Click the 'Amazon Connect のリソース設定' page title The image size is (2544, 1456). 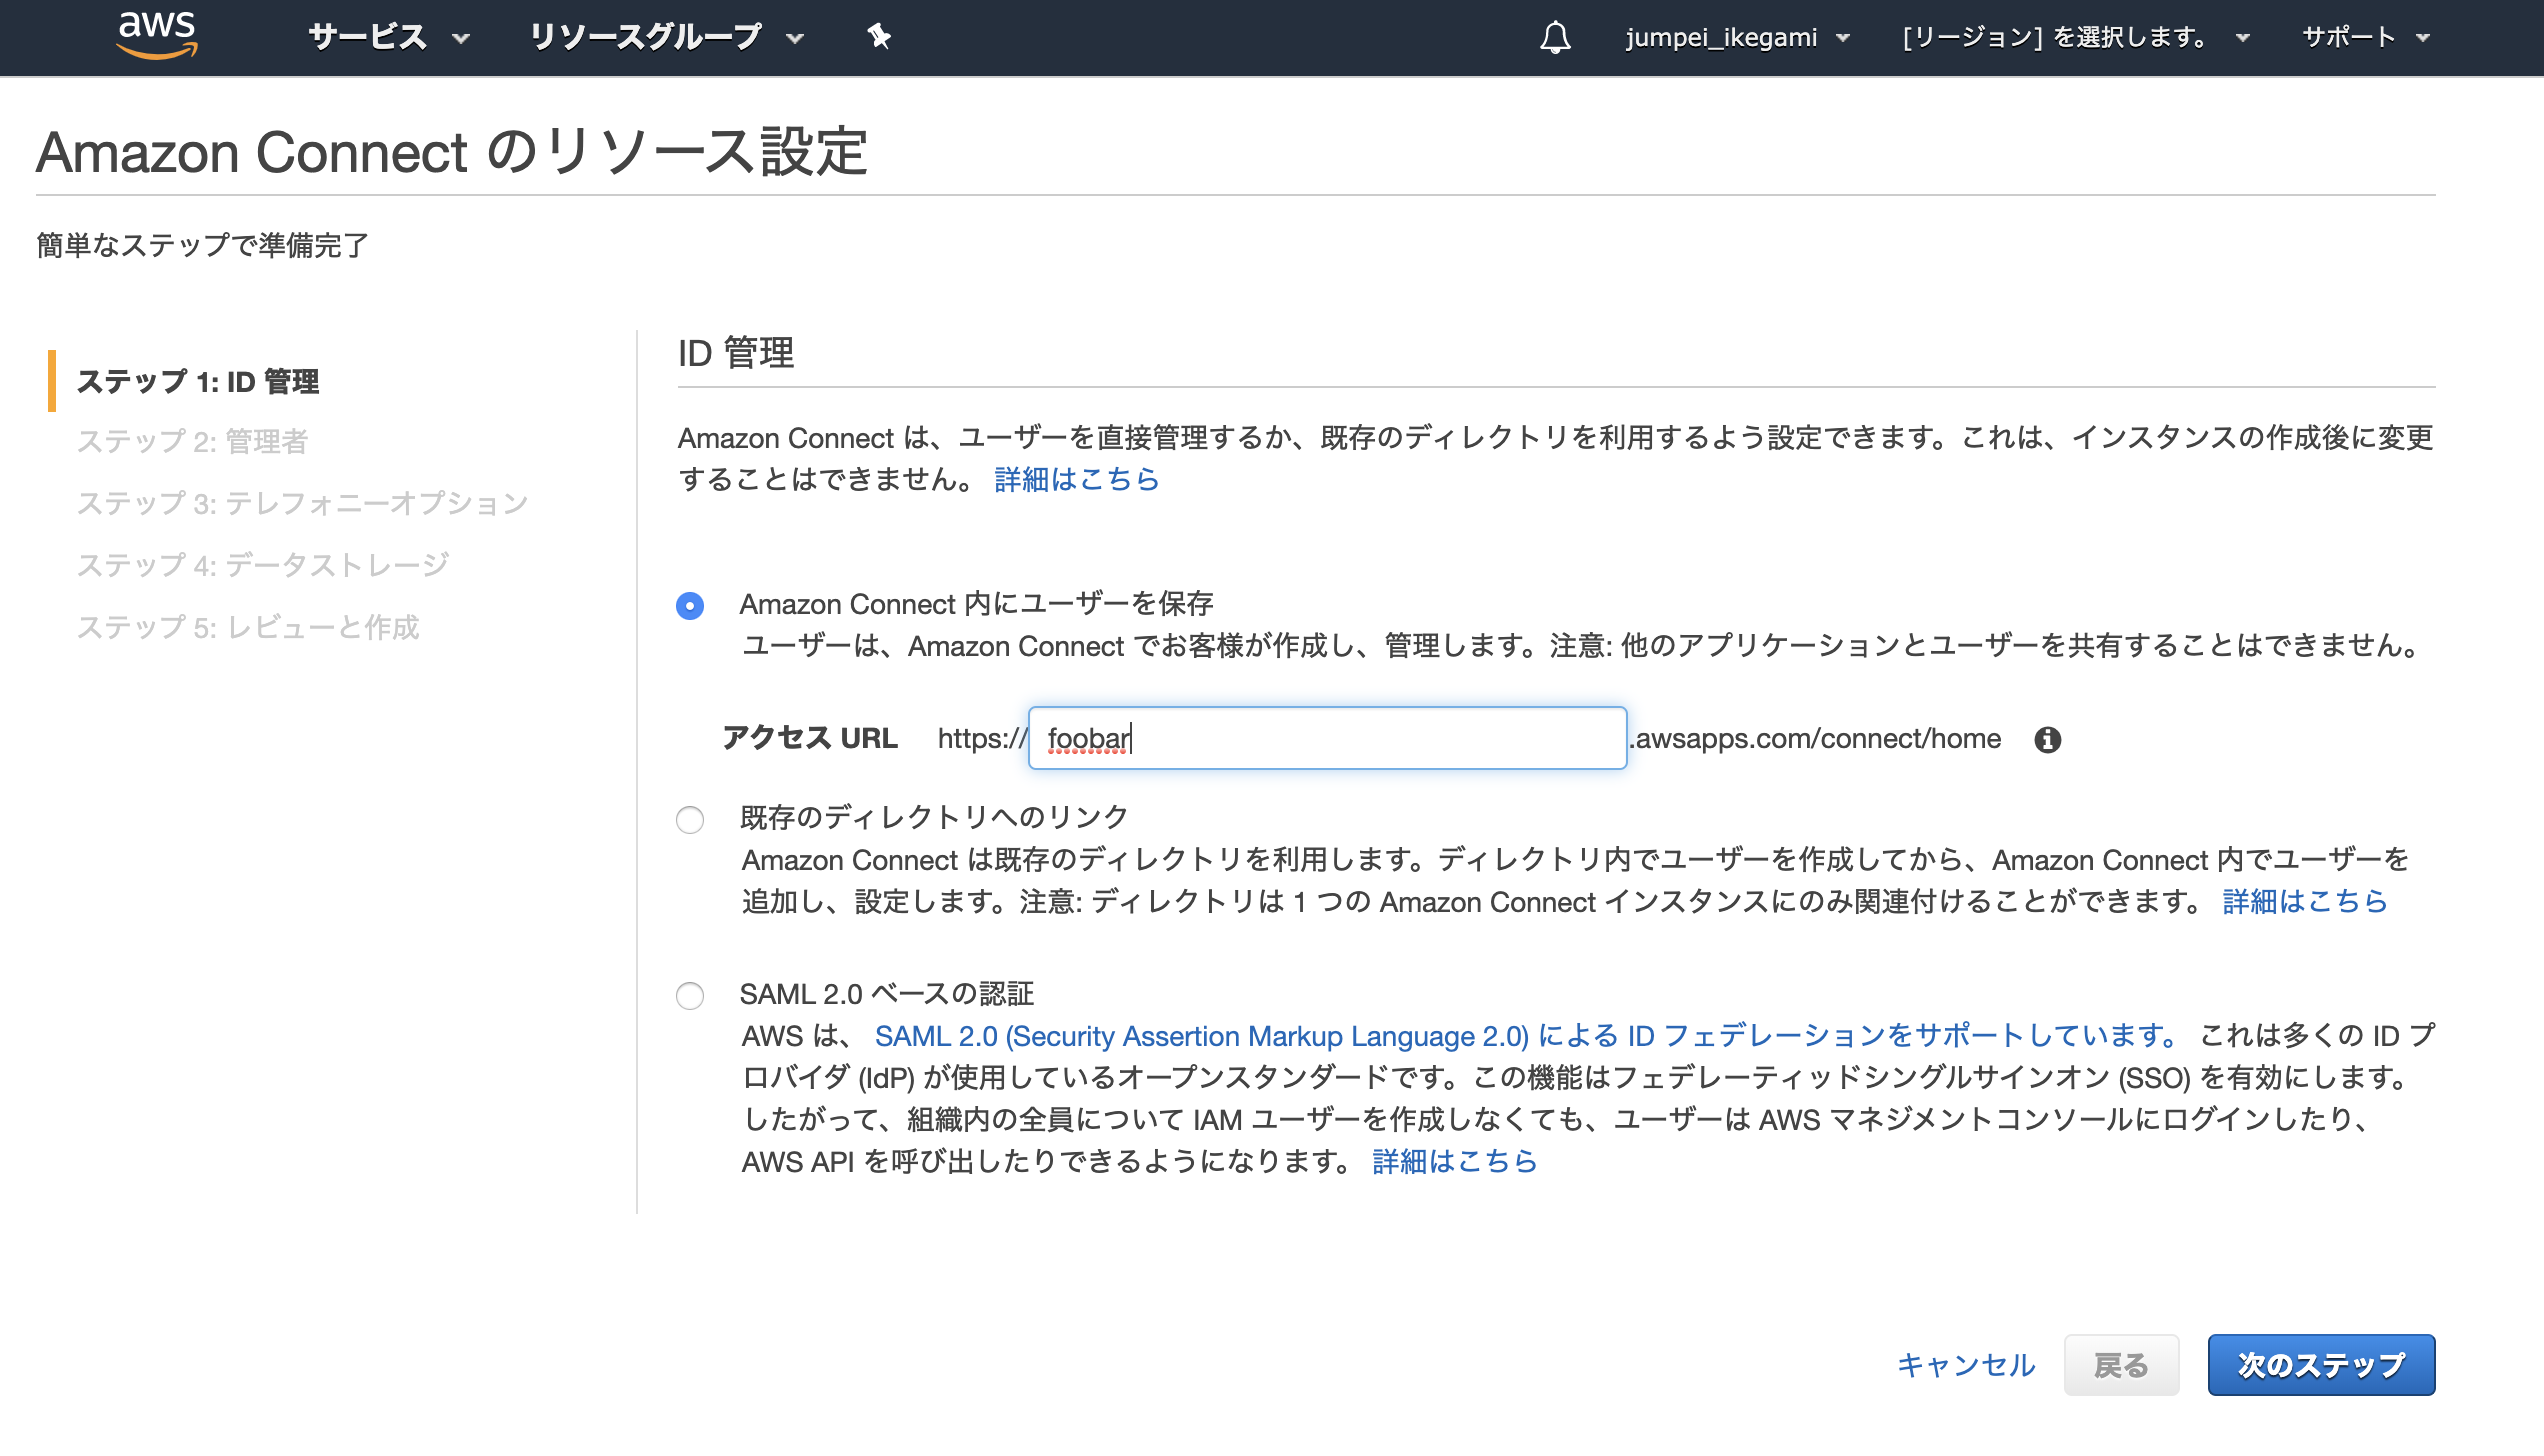point(452,152)
